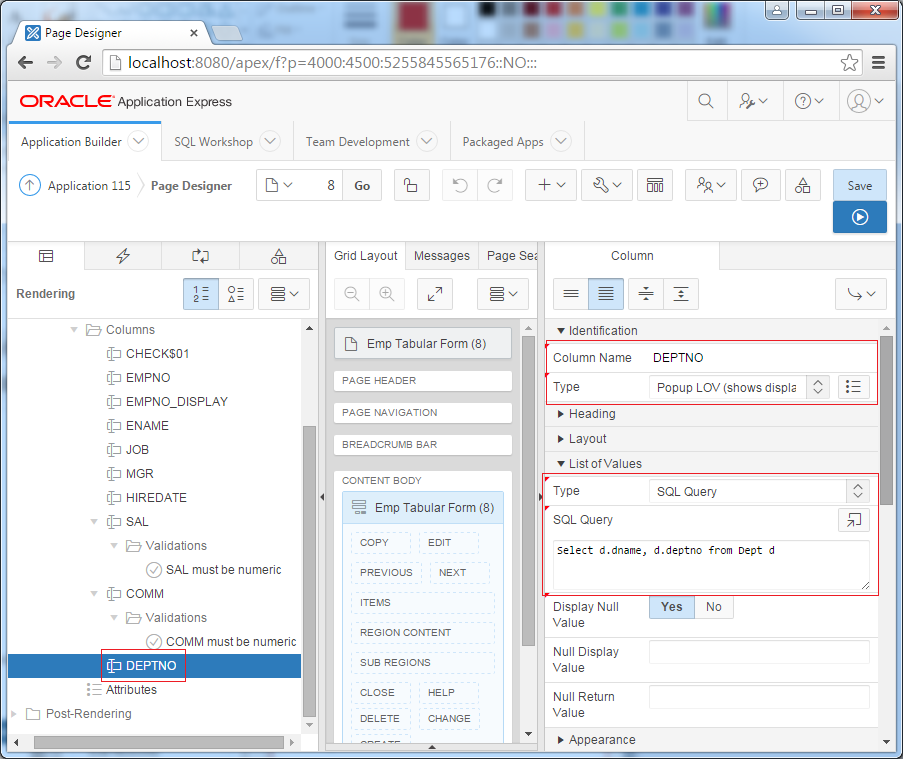Switch to the Dynamic Actions lightning tab

click(x=123, y=256)
